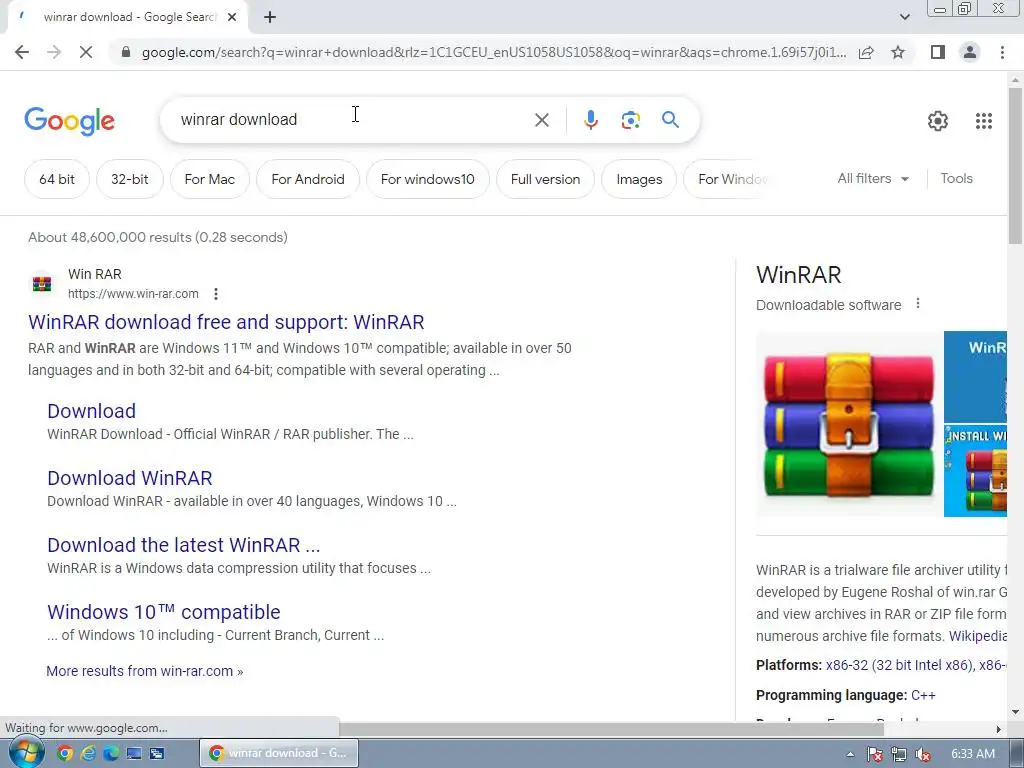Click the Action Center flag tray icon
This screenshot has height=768, width=1024.
pos(874,754)
